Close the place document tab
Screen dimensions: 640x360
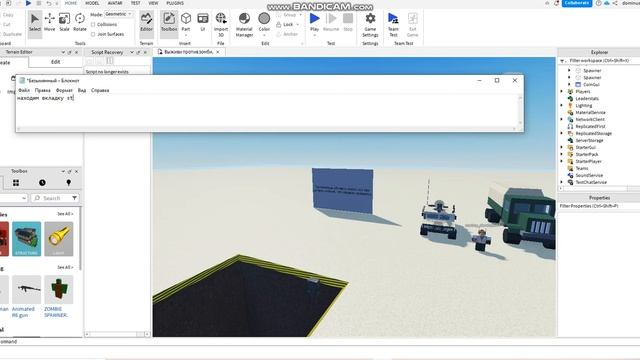click(x=218, y=52)
